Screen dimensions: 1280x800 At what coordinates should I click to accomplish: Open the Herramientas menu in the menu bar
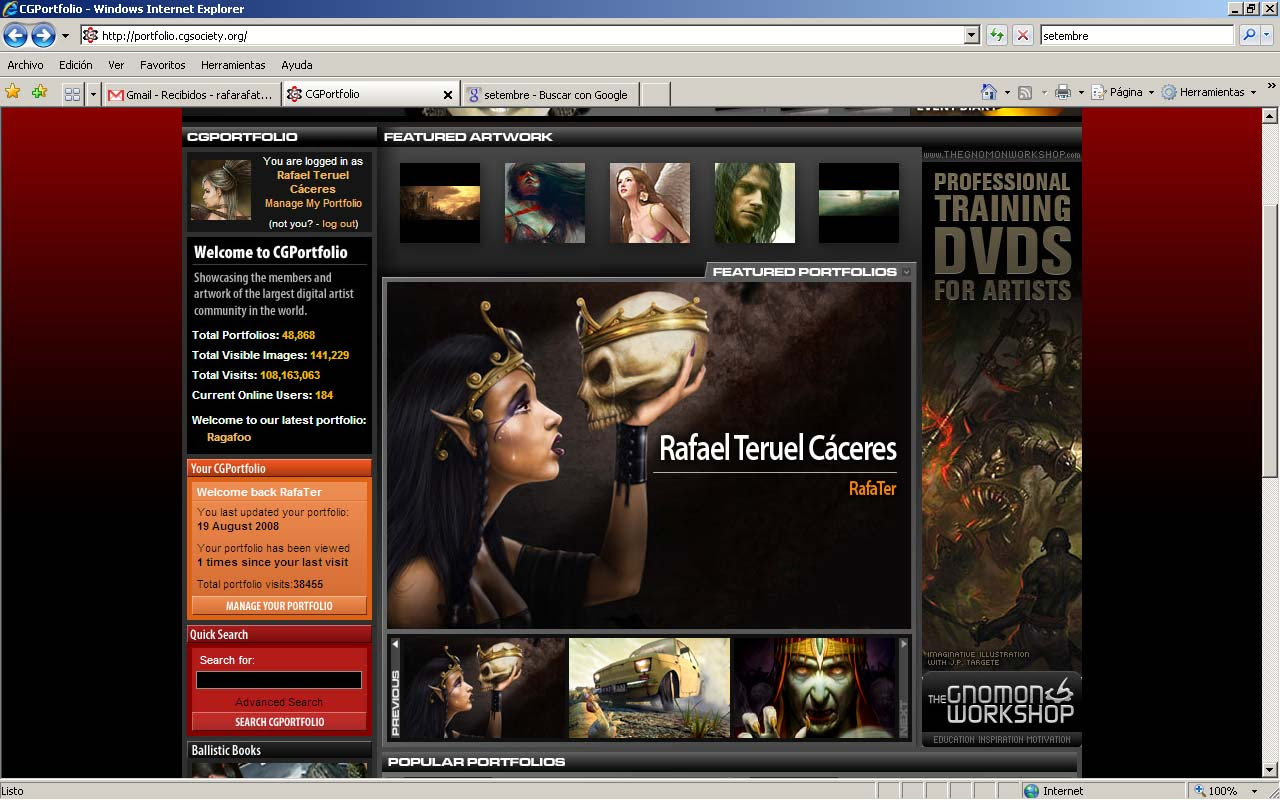pyautogui.click(x=233, y=65)
